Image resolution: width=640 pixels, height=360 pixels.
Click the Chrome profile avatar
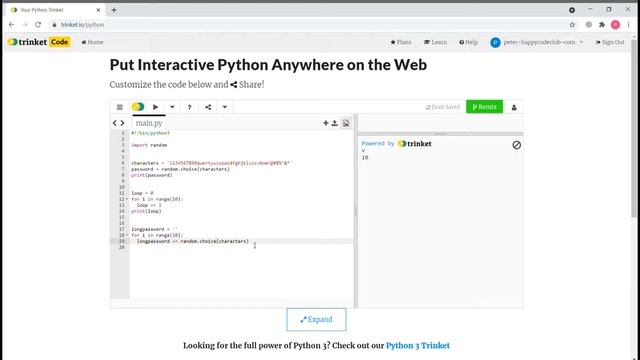616,25
